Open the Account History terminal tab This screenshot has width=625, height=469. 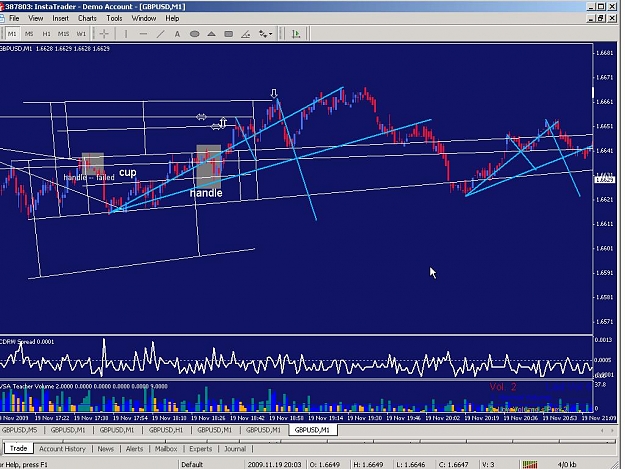(63, 449)
